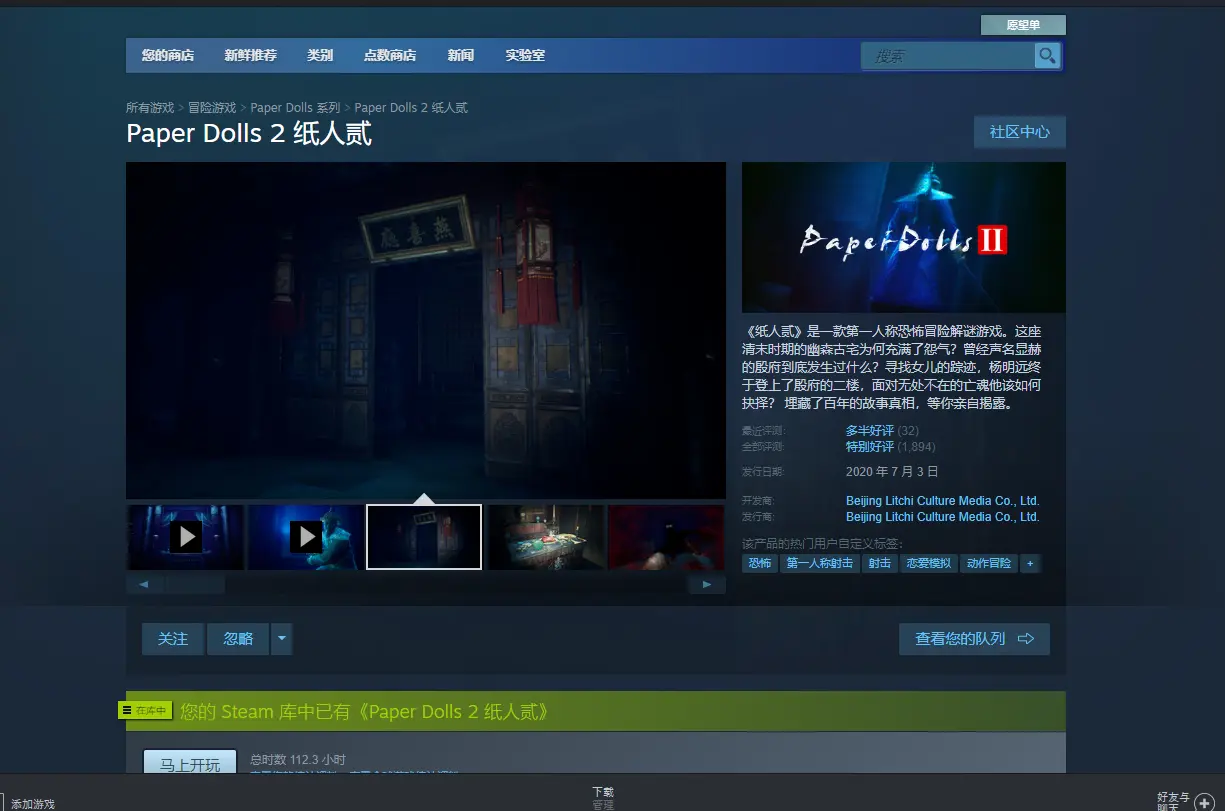Viewport: 1225px width, 811px height.
Task: Open the 社区中心 community hub
Action: click(1020, 132)
